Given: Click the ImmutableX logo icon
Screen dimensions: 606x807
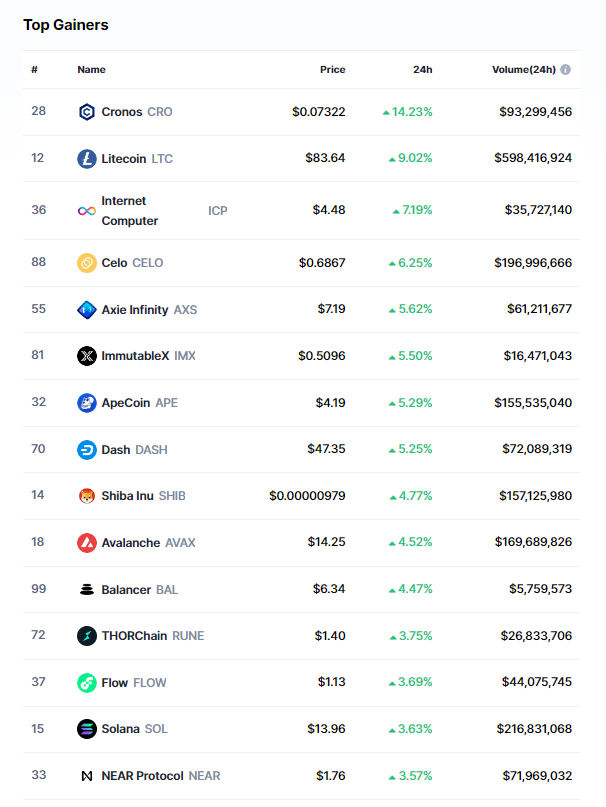Looking at the screenshot, I should [x=87, y=356].
